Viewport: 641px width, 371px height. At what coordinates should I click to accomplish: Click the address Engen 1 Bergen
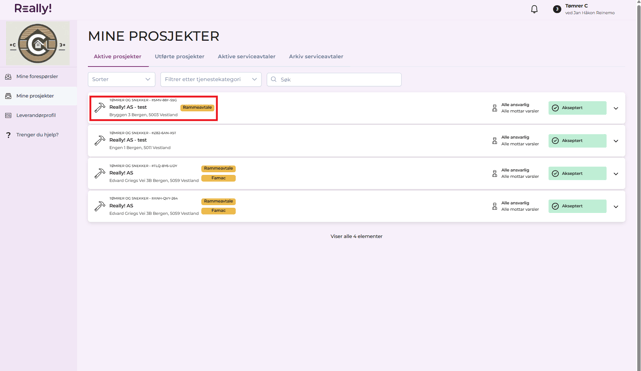[140, 148]
